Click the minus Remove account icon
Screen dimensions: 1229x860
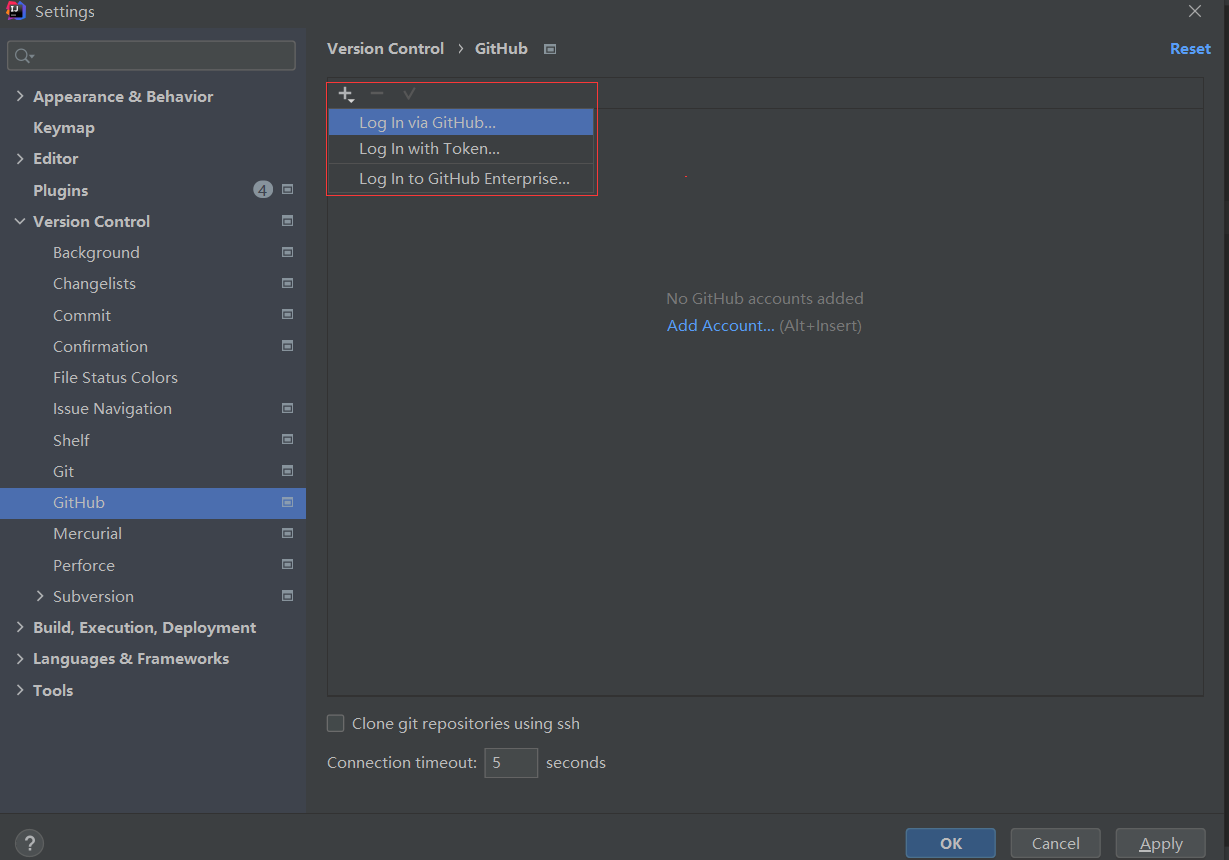[377, 93]
